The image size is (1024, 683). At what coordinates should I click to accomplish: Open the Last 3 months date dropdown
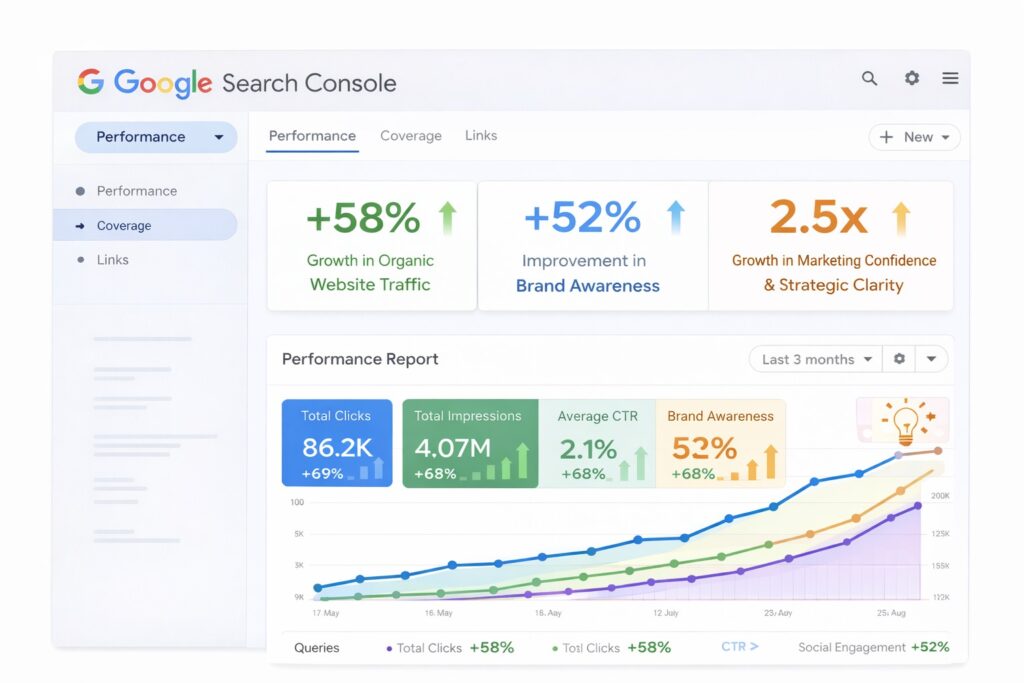click(815, 359)
